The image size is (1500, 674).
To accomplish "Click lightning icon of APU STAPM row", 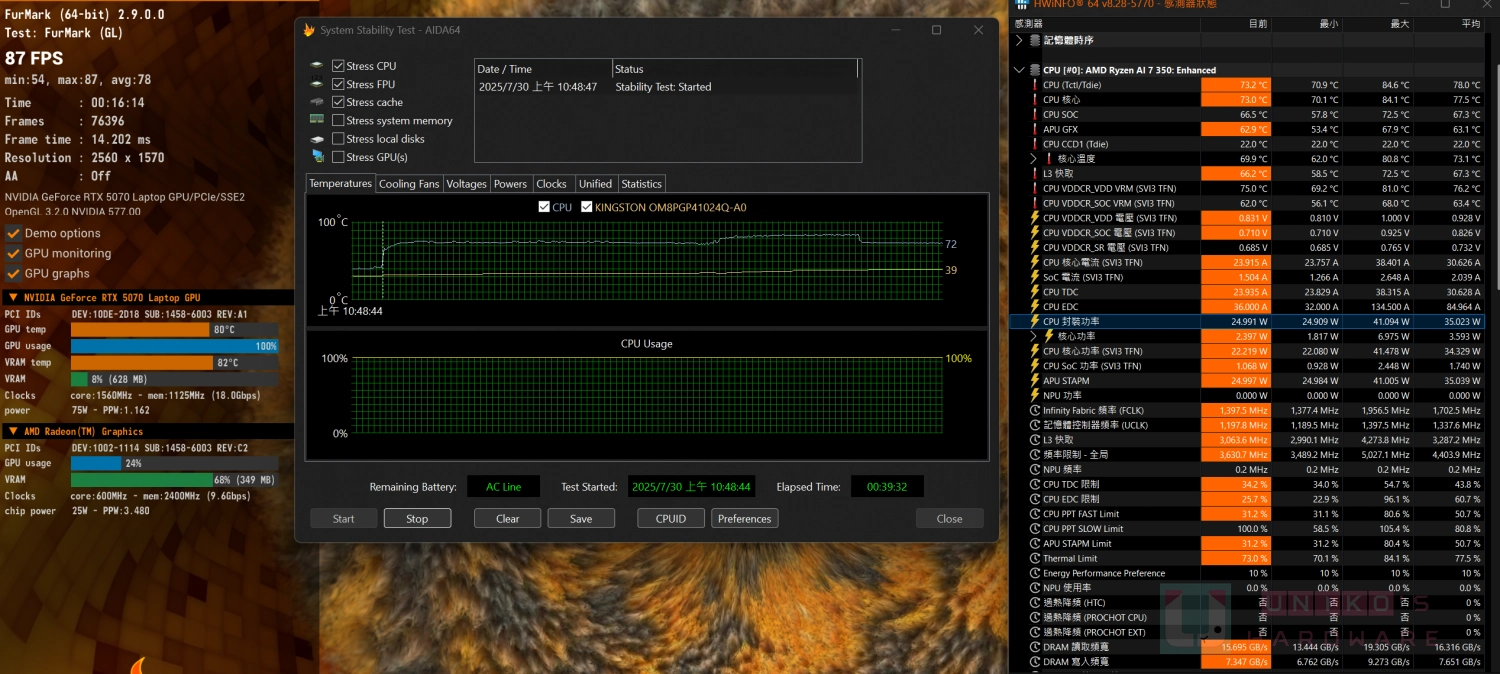I will pos(1035,380).
